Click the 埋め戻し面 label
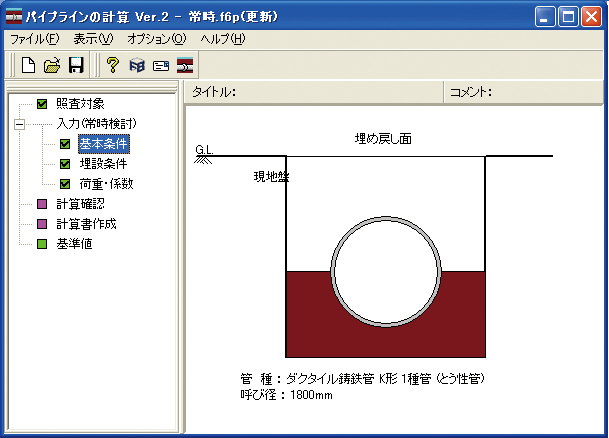This screenshot has width=609, height=438. pyautogui.click(x=383, y=139)
